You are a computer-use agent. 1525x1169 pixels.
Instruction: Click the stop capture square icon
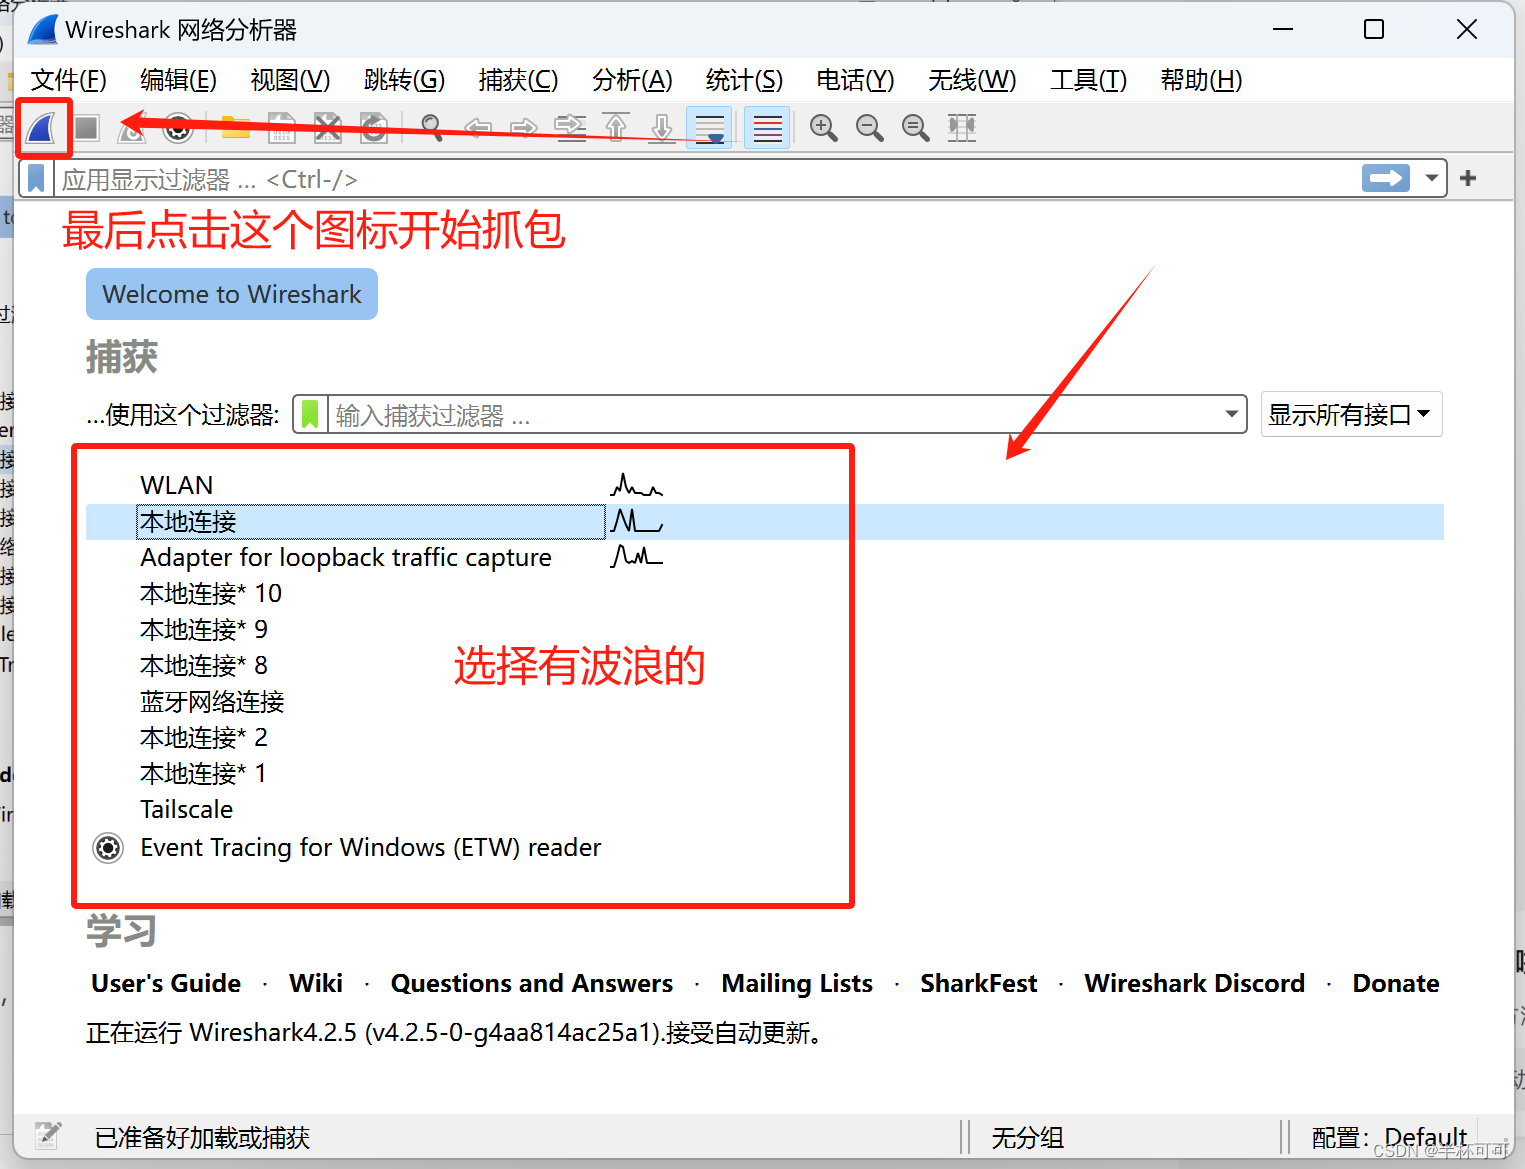click(x=87, y=128)
